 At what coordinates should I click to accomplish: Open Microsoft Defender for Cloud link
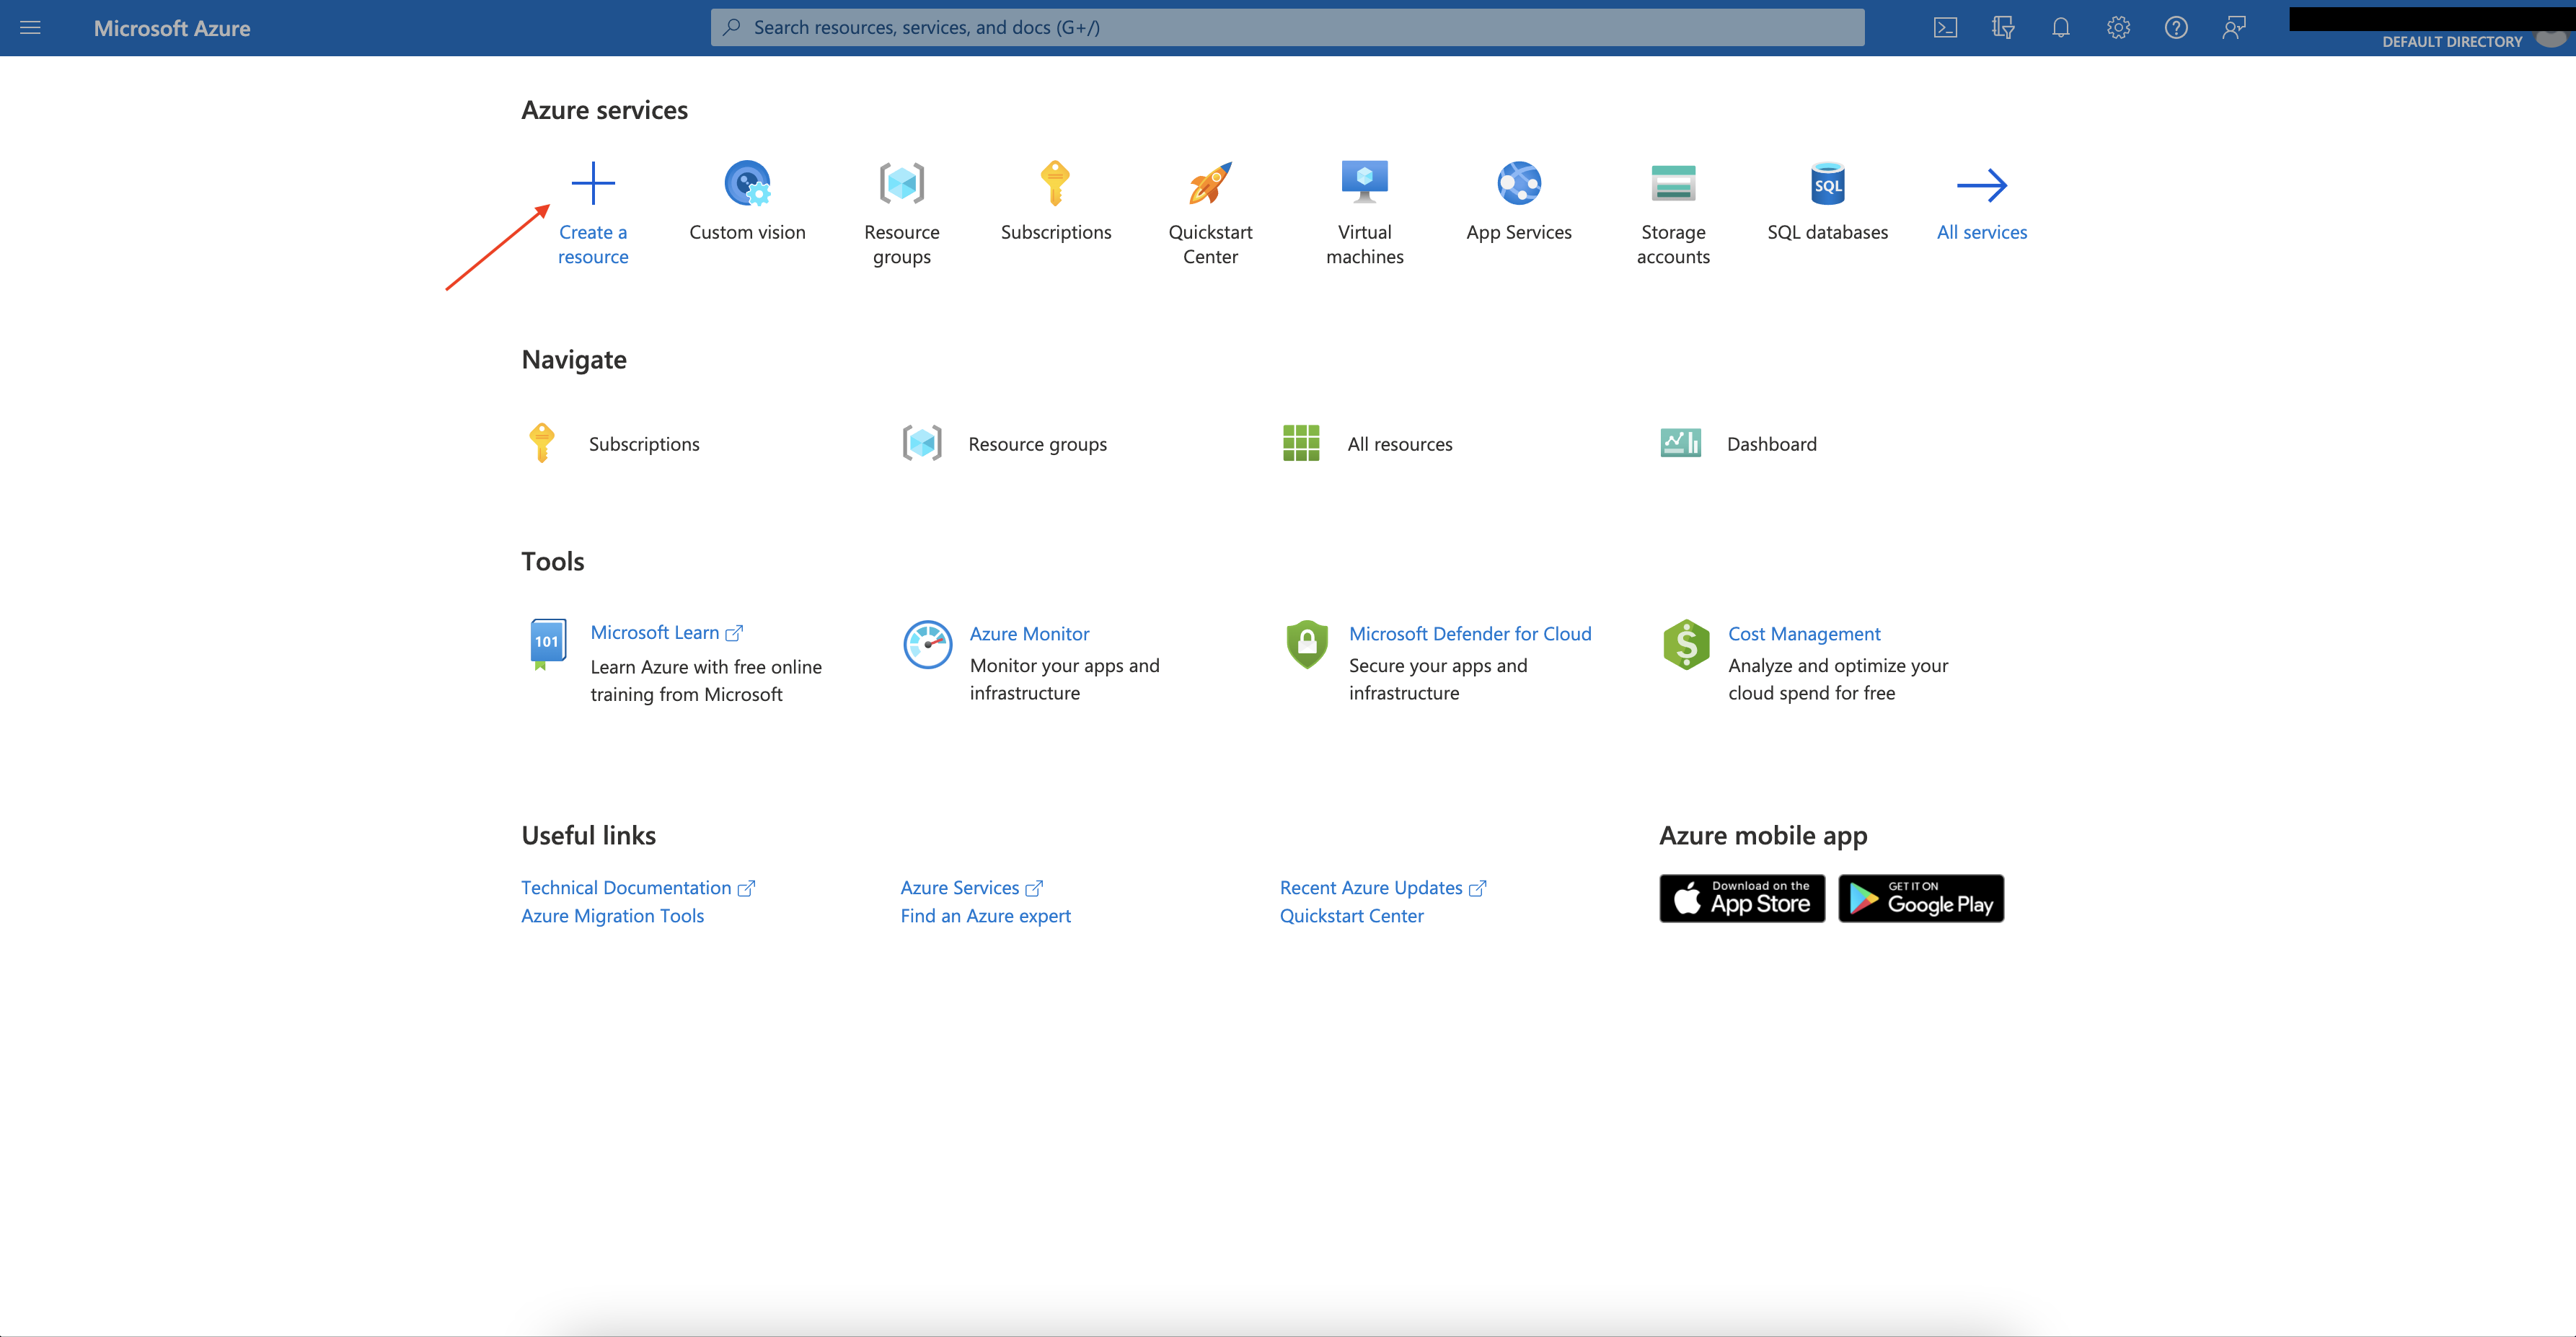(x=1470, y=634)
